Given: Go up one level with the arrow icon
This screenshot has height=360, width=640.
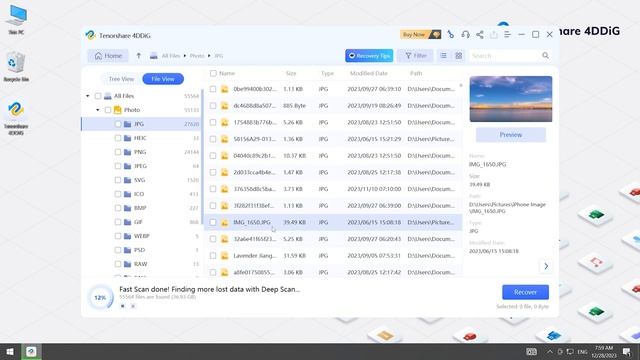Looking at the screenshot, I should click(138, 56).
